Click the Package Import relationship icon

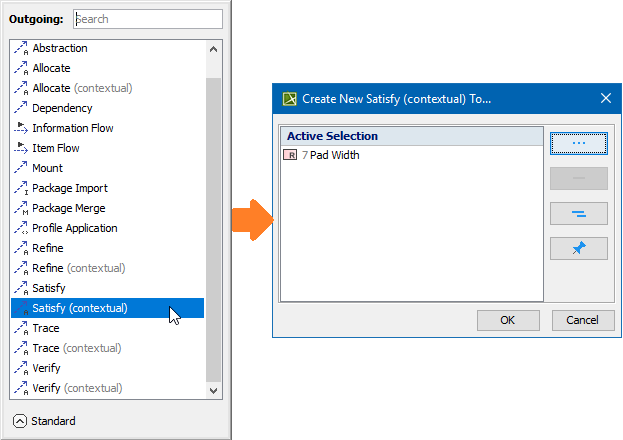(x=21, y=188)
